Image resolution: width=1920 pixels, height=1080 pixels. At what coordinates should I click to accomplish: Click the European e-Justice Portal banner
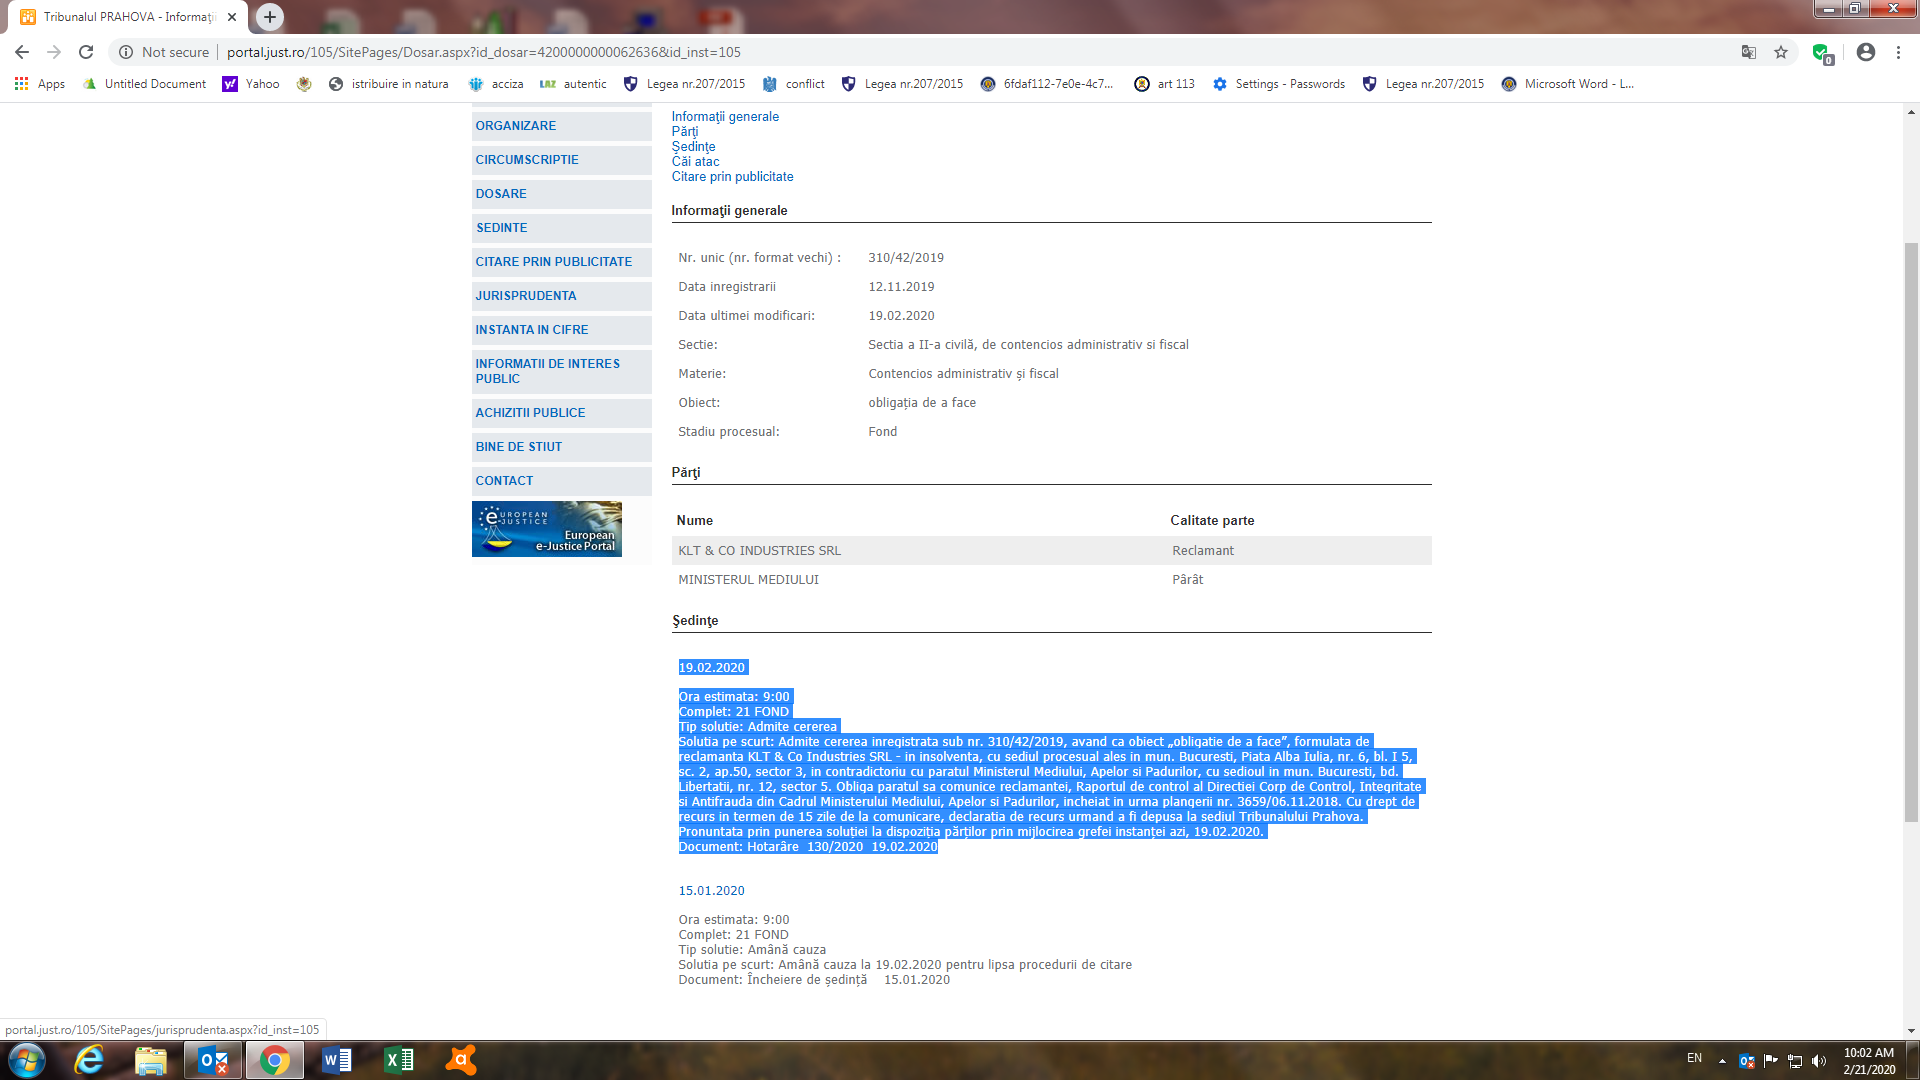point(546,529)
